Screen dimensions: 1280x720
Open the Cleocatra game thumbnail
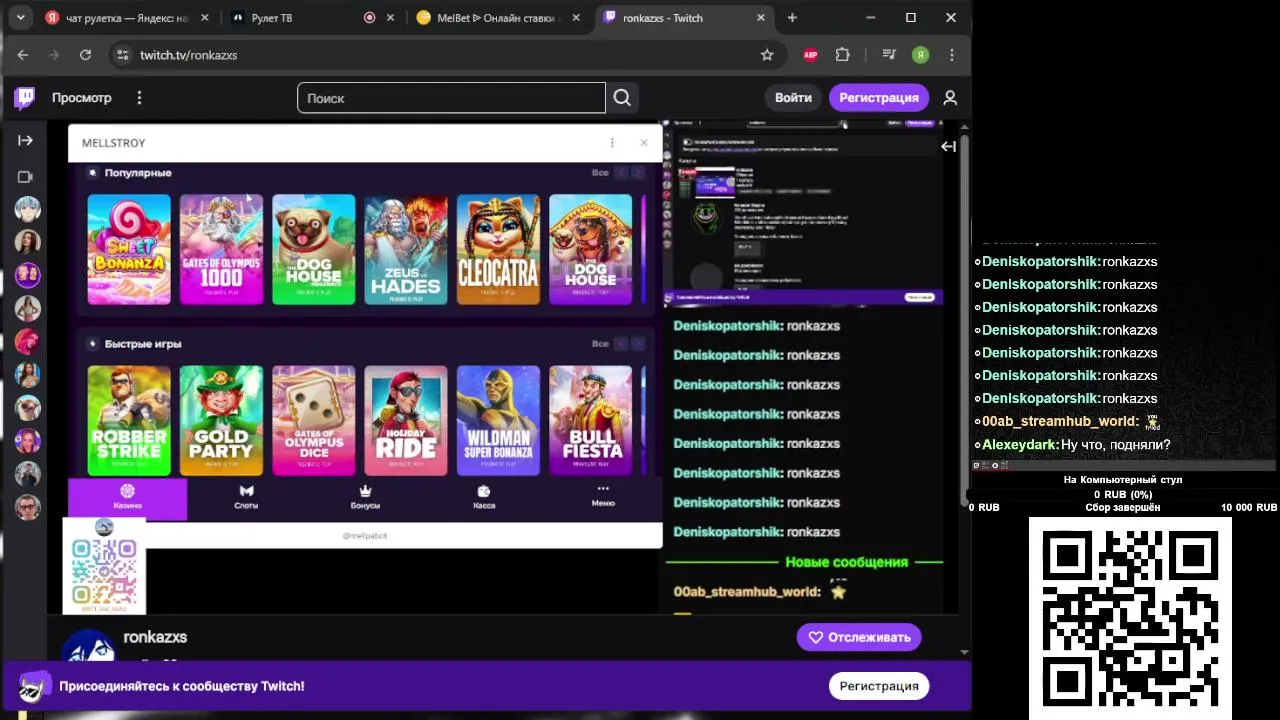498,249
